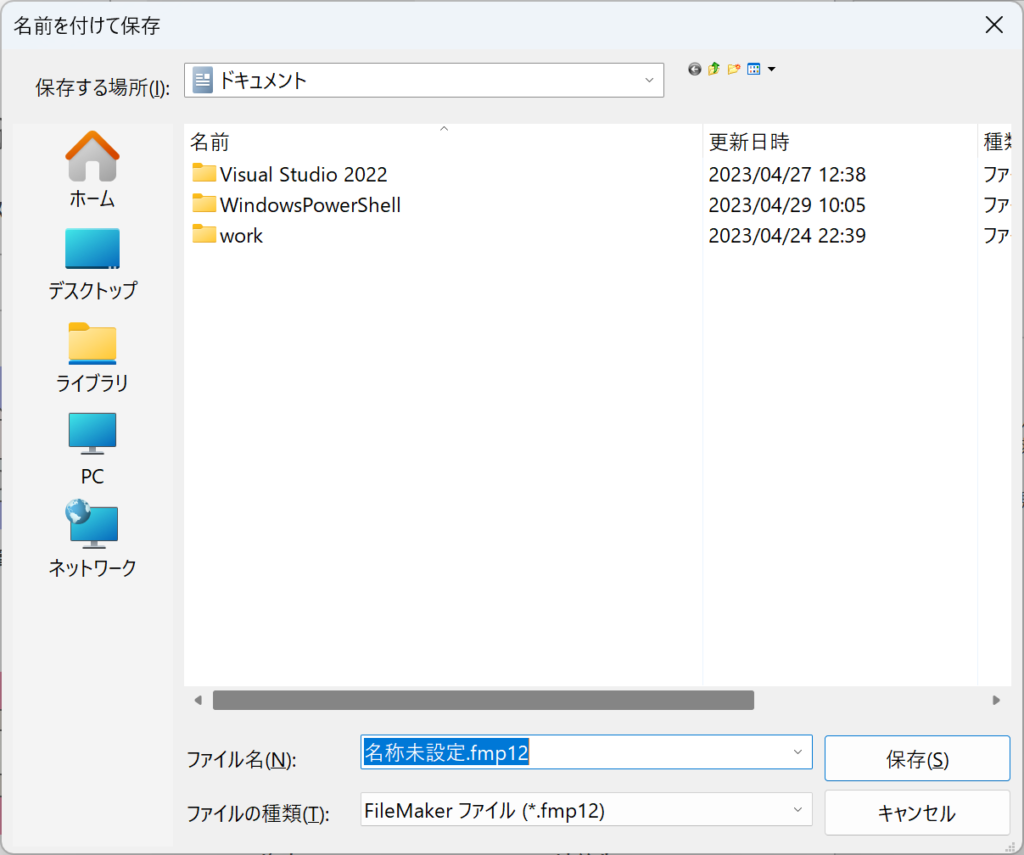Open ライブラリ from the sidebar
Image resolution: width=1024 pixels, height=855 pixels.
click(x=92, y=357)
